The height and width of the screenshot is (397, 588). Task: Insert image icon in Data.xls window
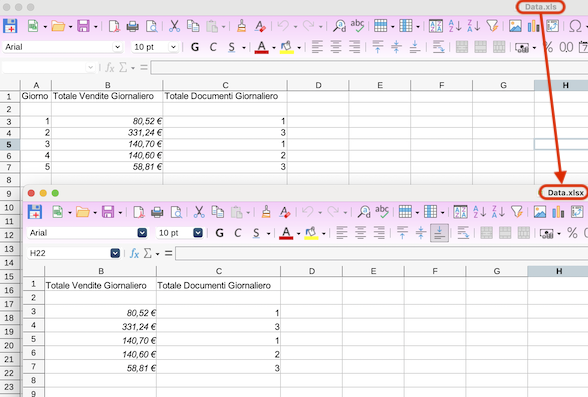(x=515, y=26)
